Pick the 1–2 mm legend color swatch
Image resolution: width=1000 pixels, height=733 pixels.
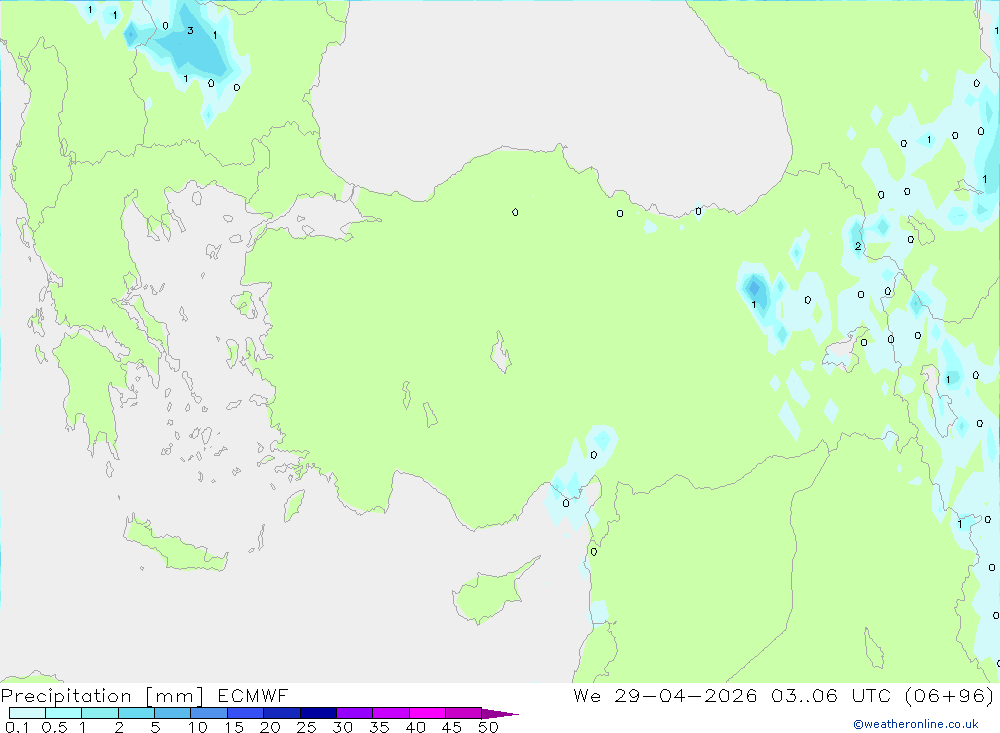click(x=100, y=713)
